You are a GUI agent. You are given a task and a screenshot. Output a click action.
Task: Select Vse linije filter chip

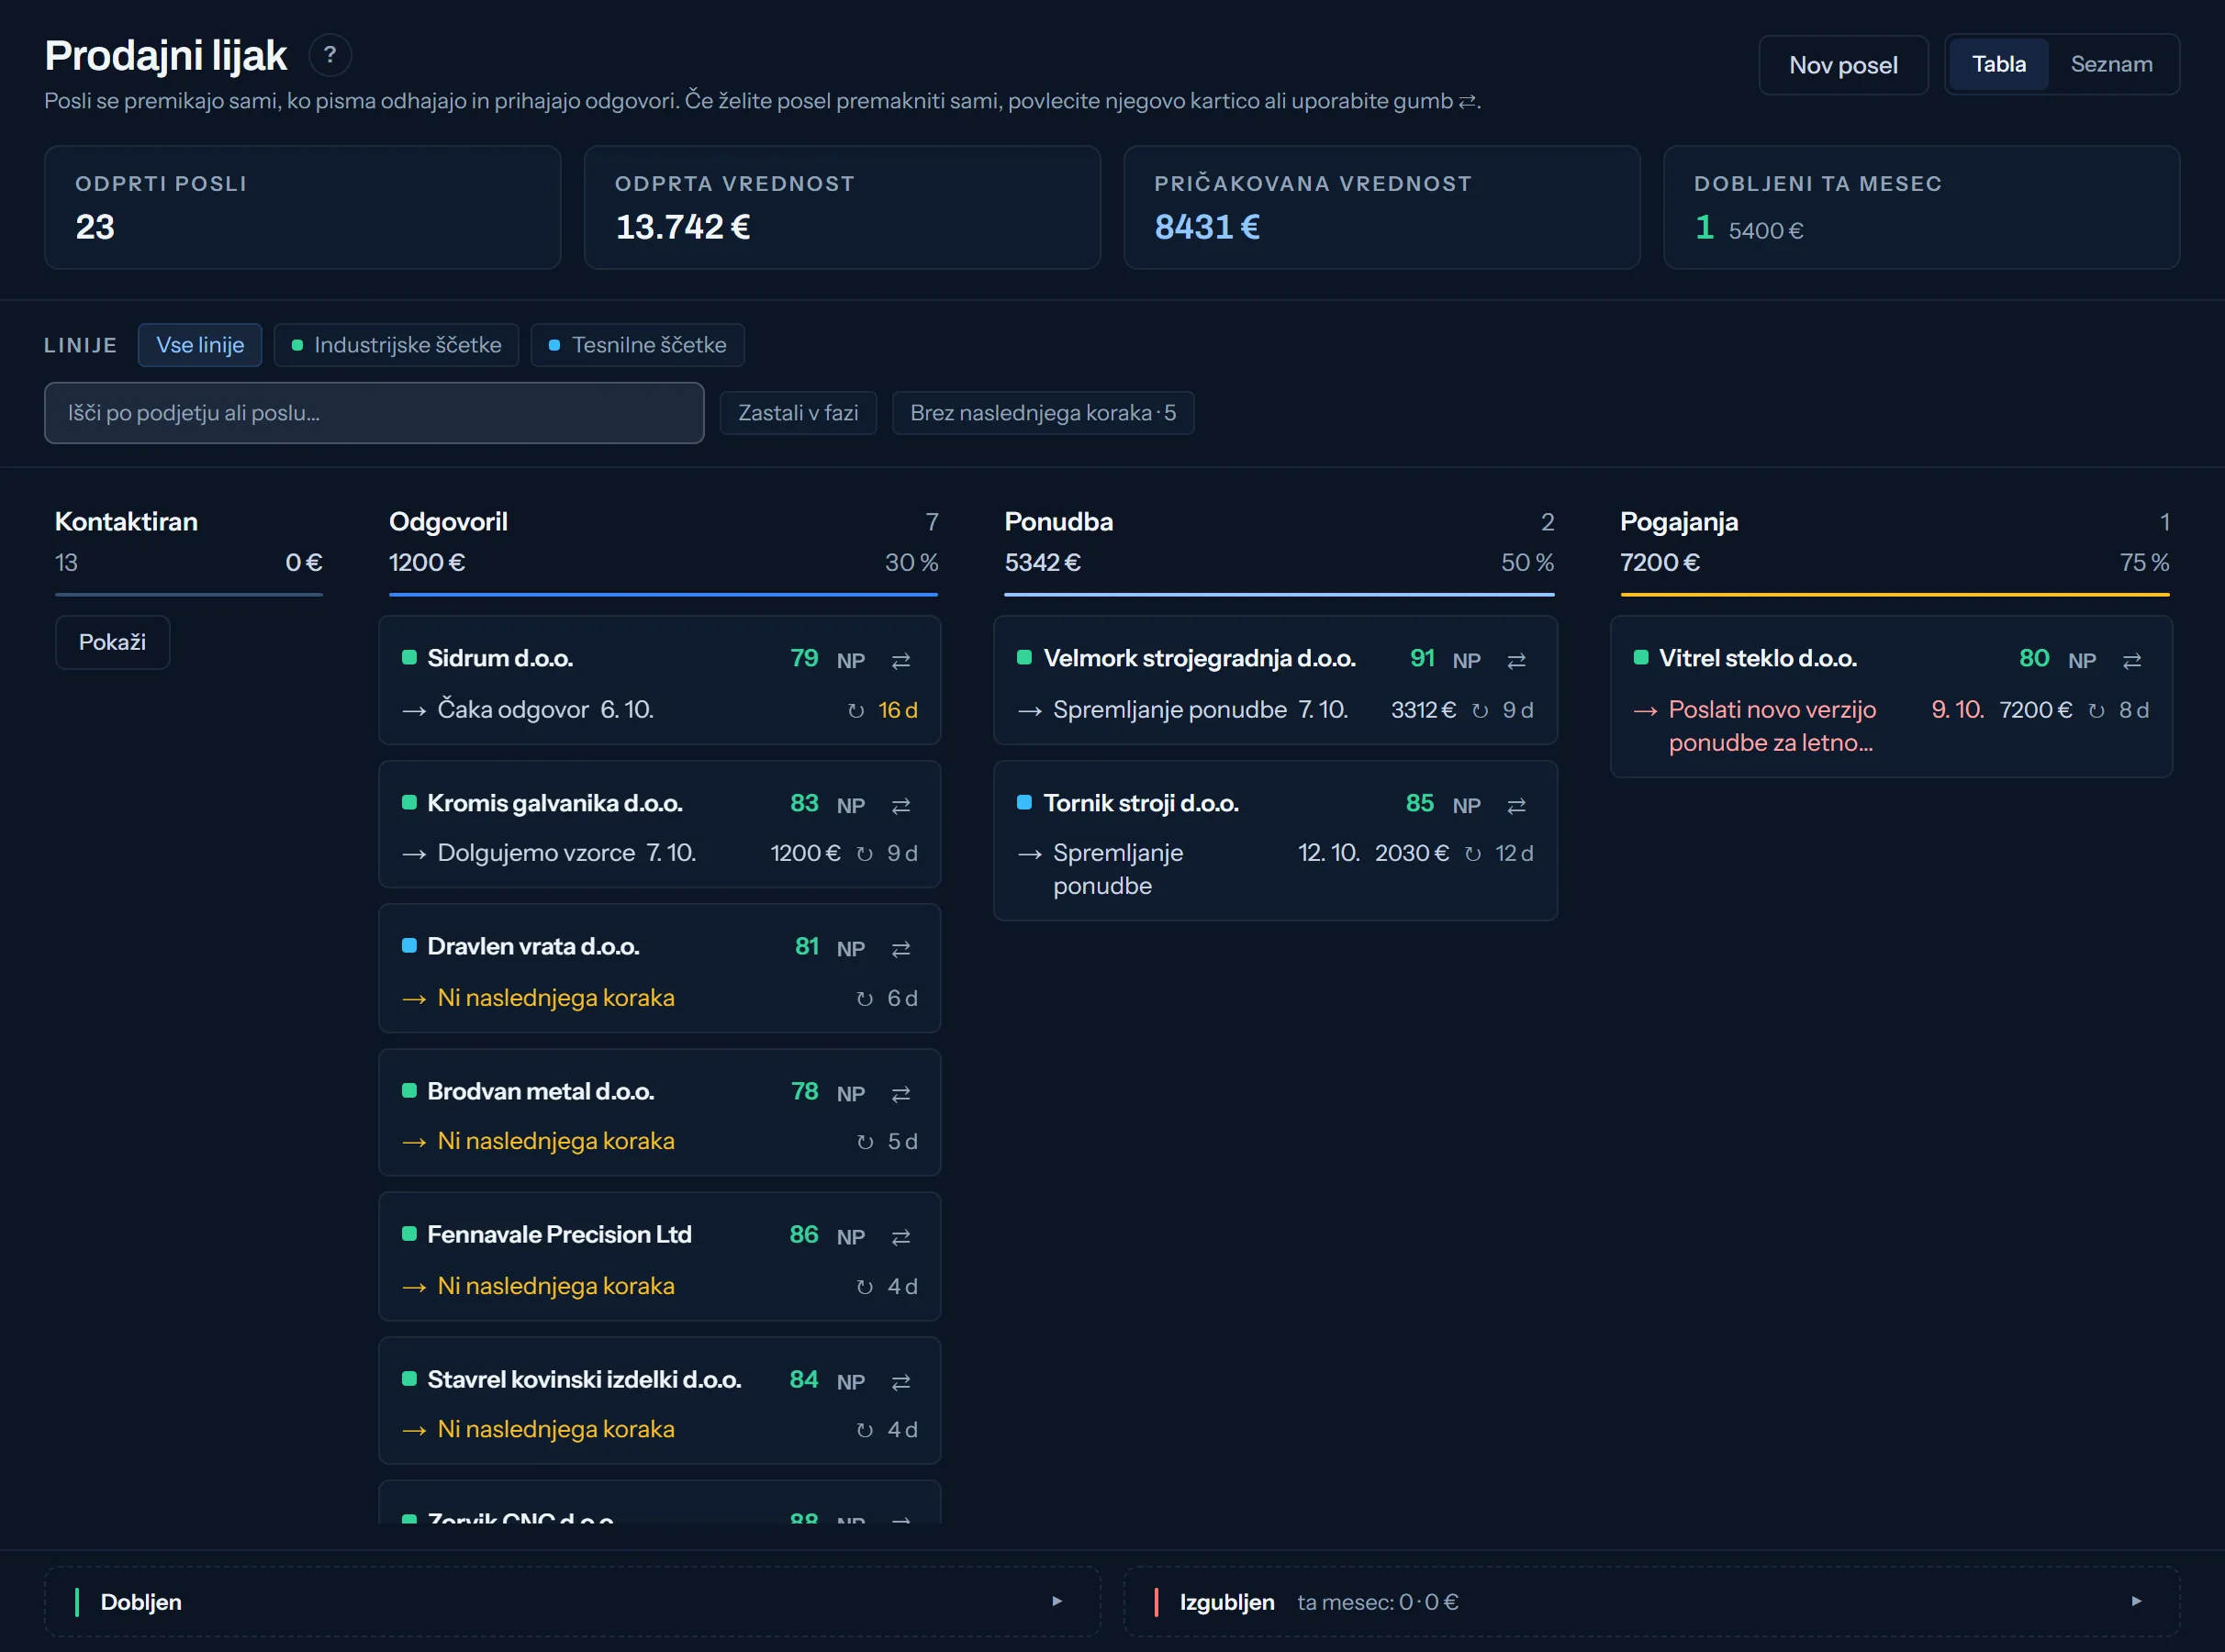[x=200, y=345]
